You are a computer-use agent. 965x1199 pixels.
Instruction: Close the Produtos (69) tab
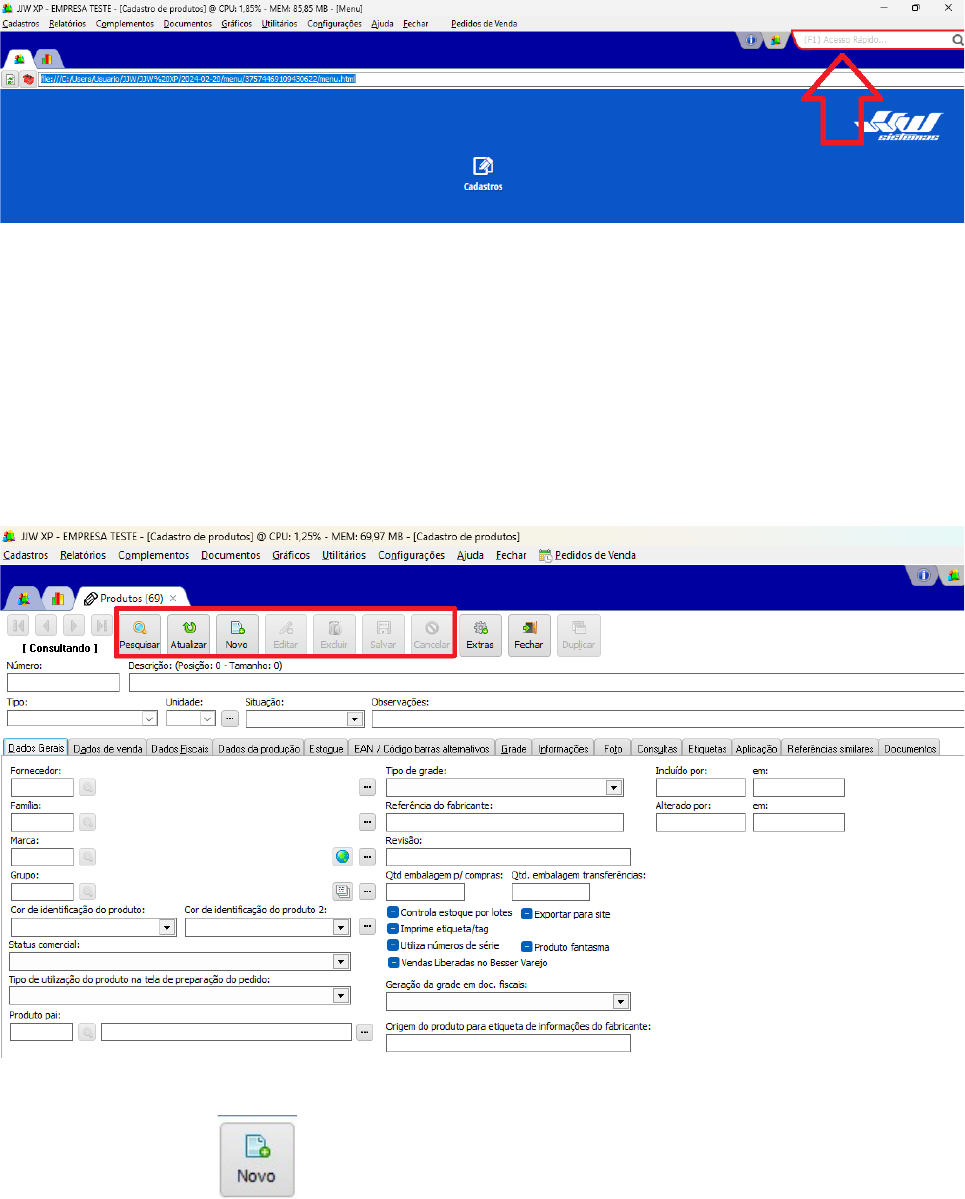(172, 598)
